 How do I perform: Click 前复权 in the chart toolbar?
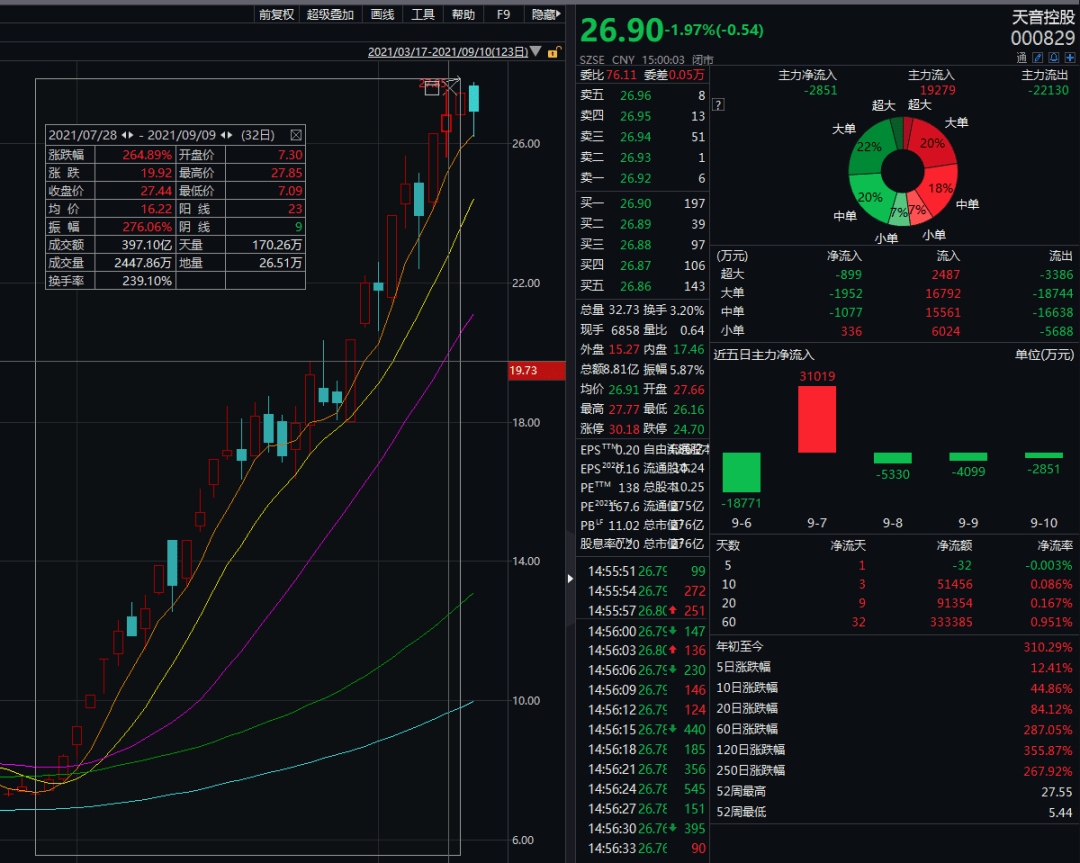(276, 14)
